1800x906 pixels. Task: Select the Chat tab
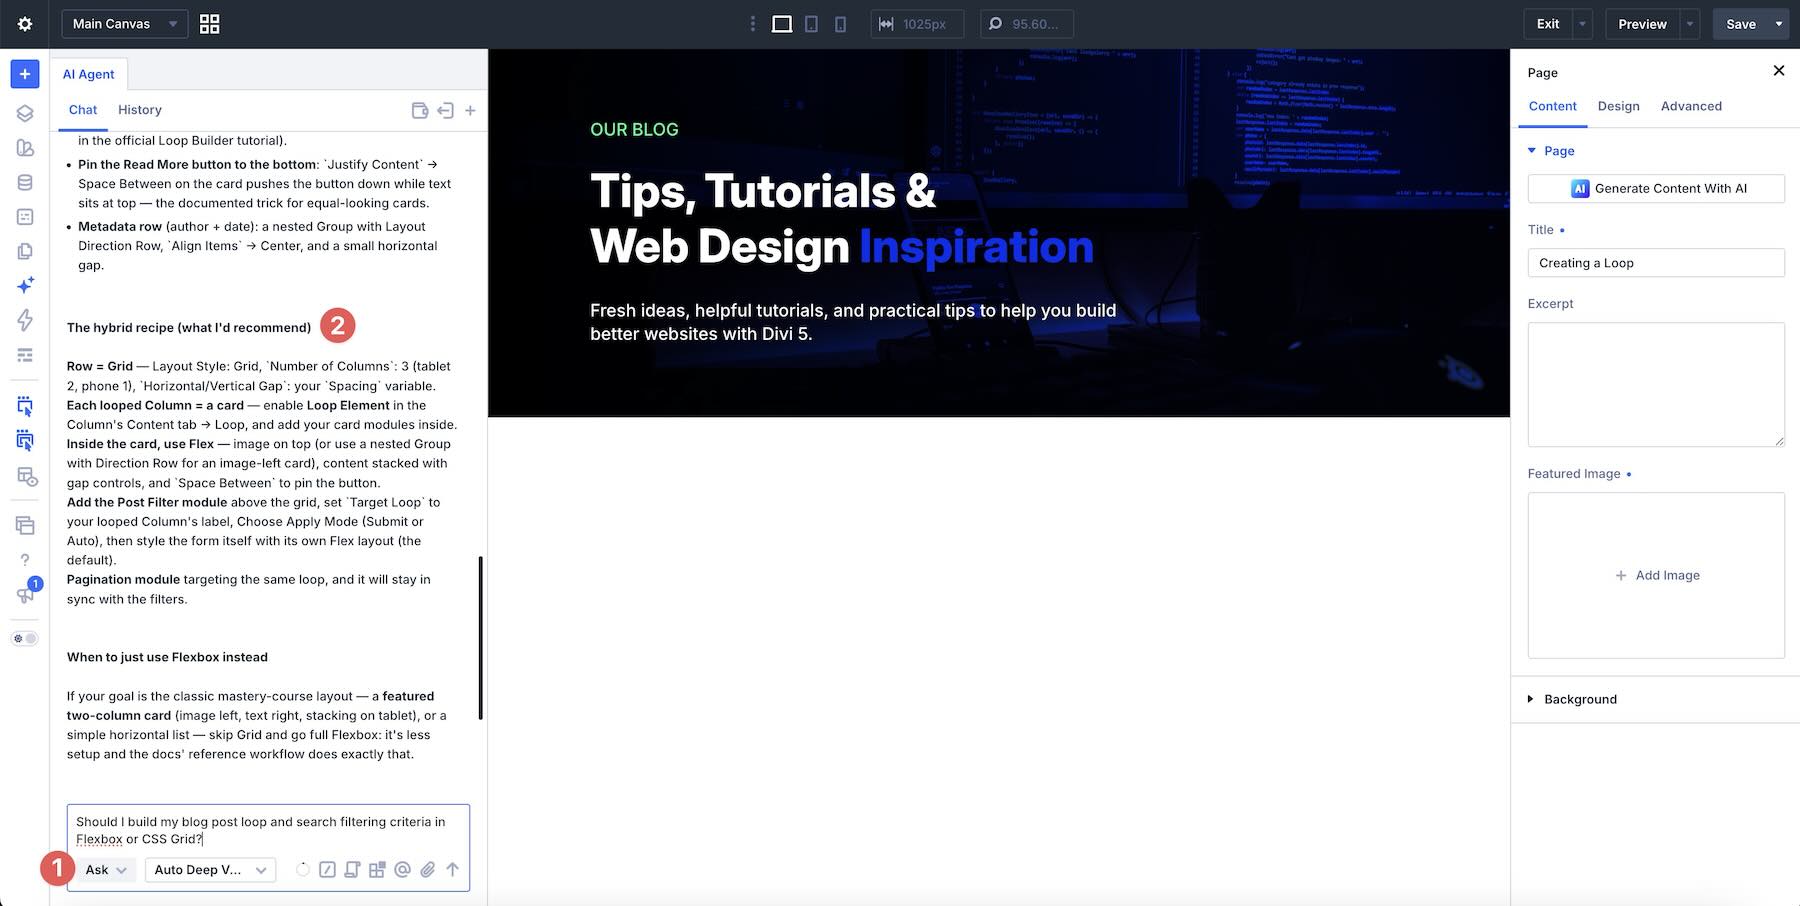(83, 110)
